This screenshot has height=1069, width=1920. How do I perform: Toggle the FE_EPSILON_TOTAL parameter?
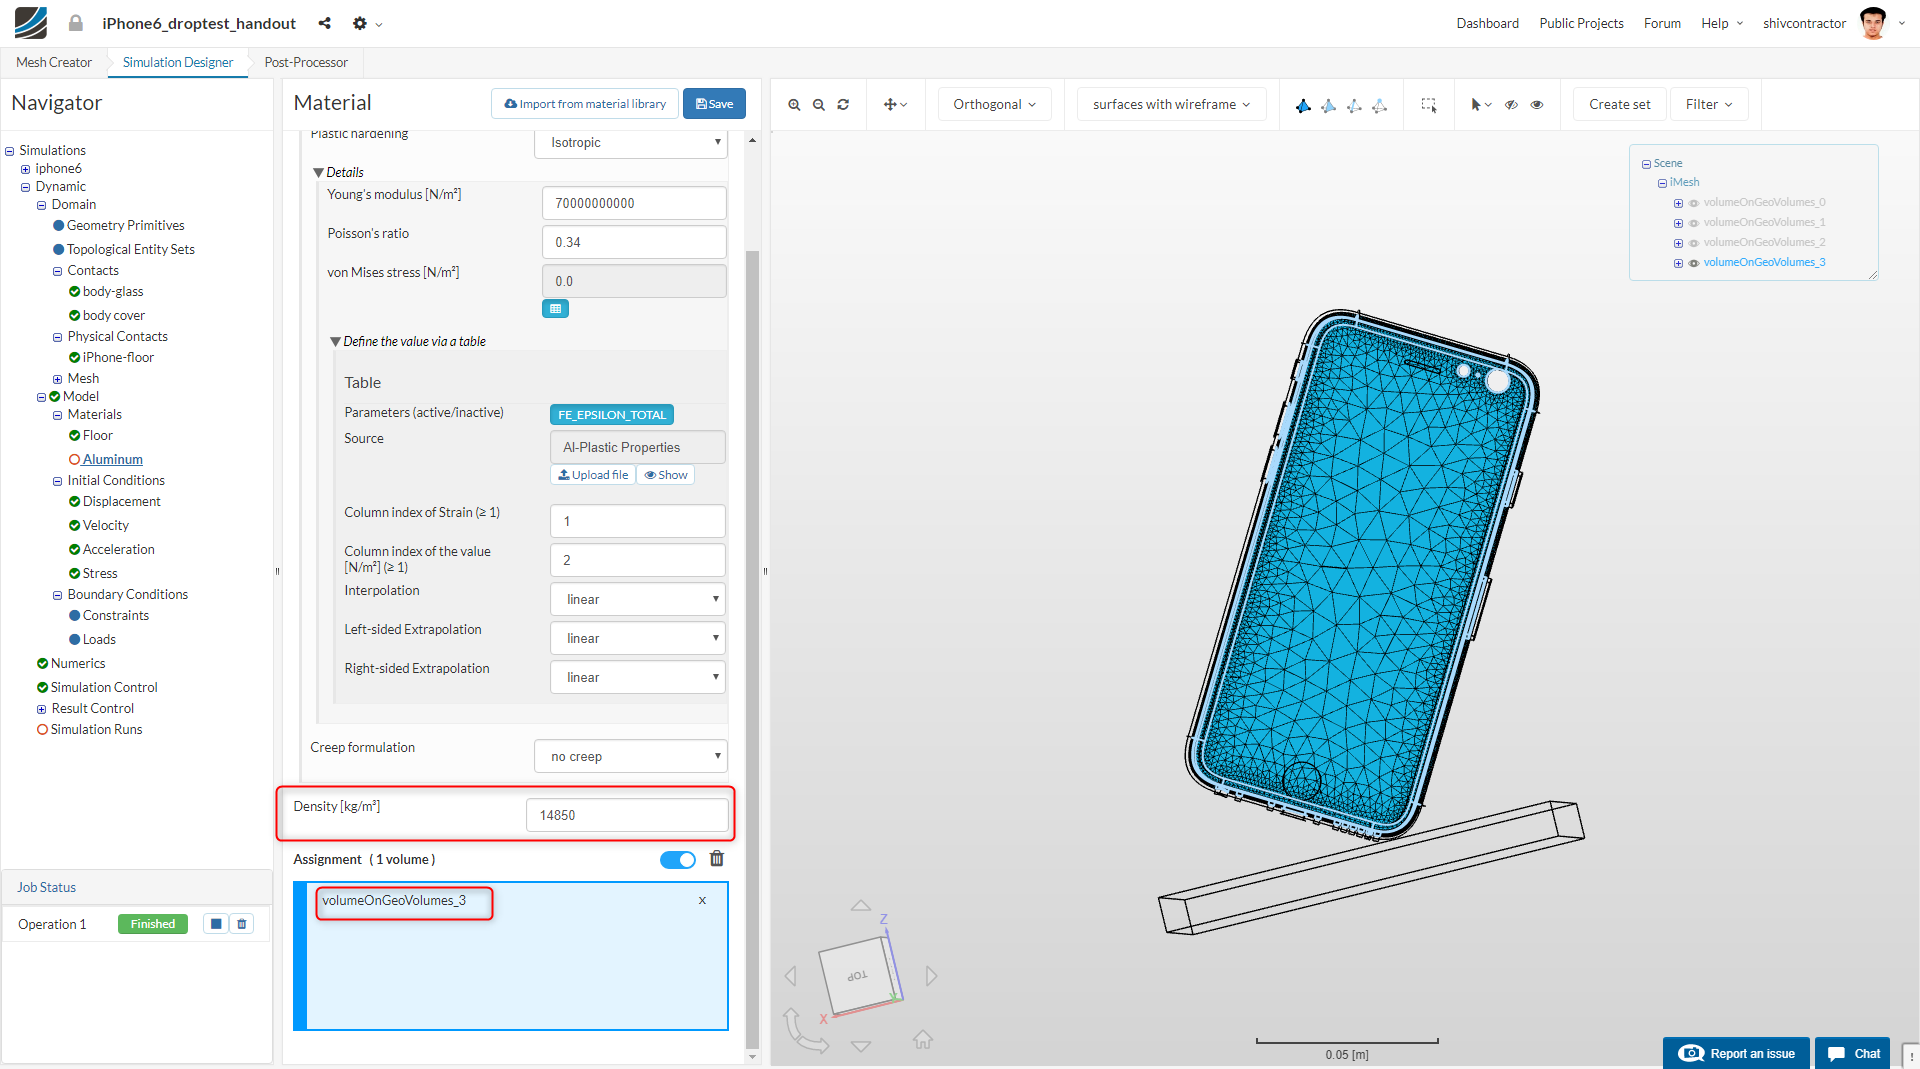[612, 415]
